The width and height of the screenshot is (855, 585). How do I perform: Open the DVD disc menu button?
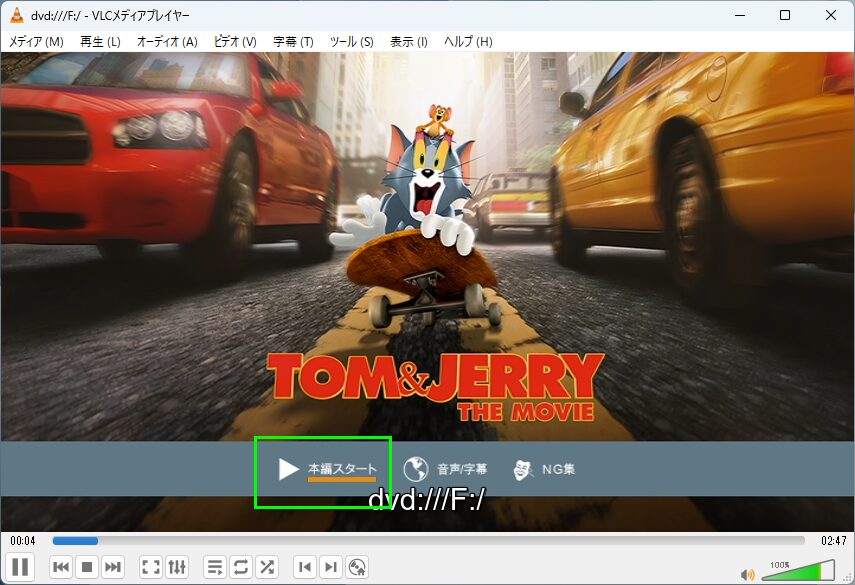[x=357, y=567]
